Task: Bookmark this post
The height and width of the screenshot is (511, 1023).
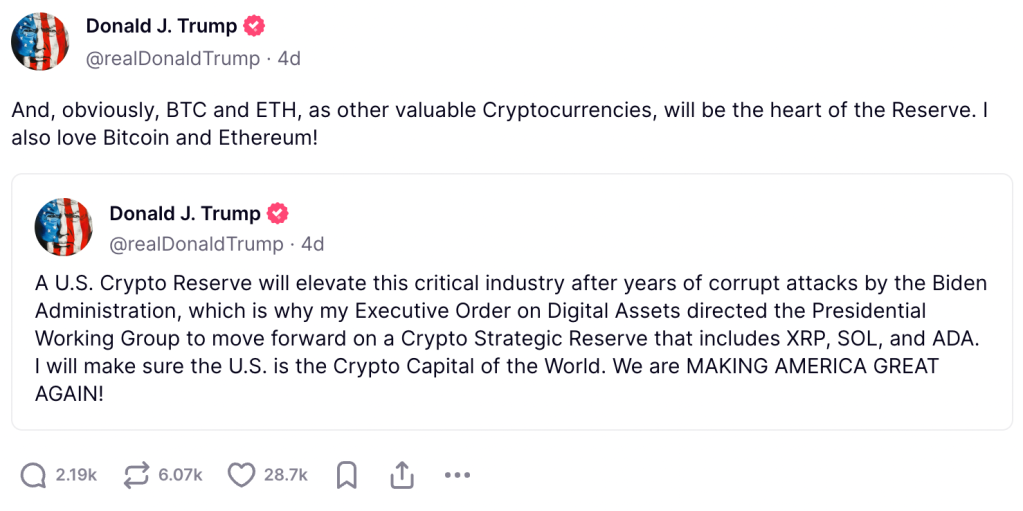Action: click(x=347, y=475)
